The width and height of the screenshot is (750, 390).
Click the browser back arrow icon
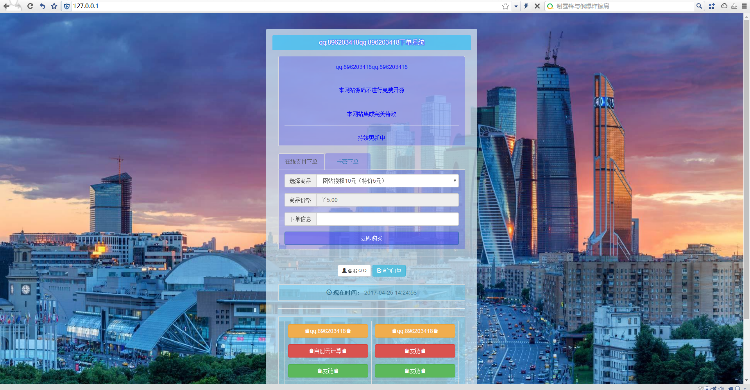click(x=7, y=6)
